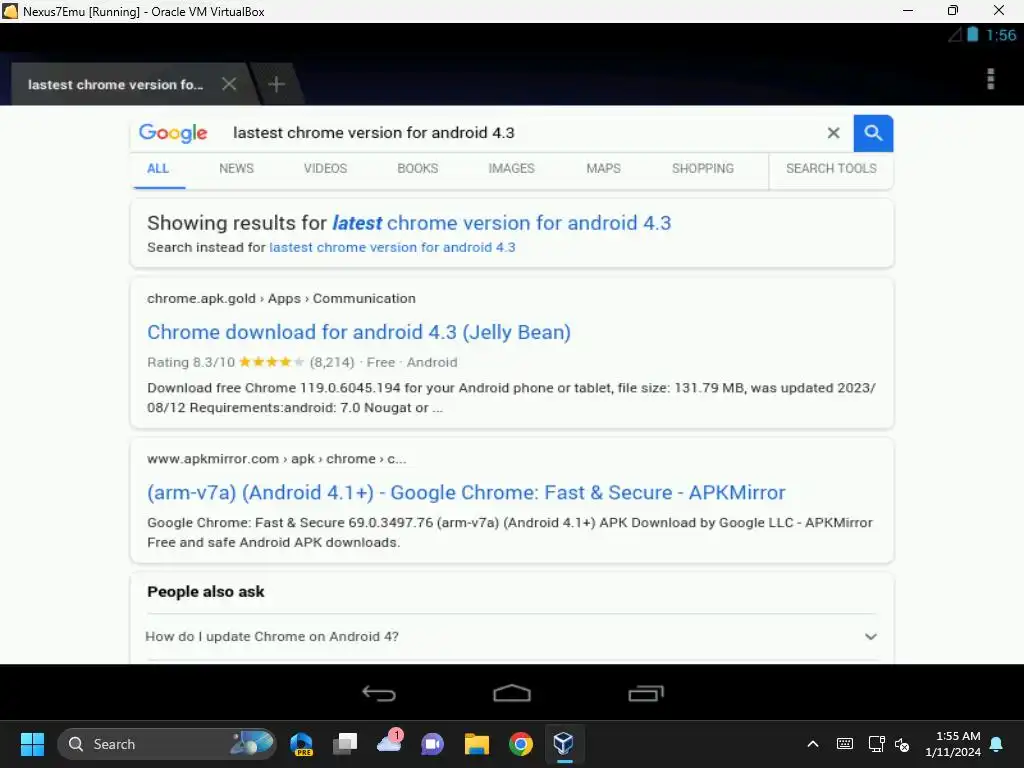The image size is (1024, 768).
Task: Close the 'lastest chrome version' browser tab
Action: click(229, 84)
